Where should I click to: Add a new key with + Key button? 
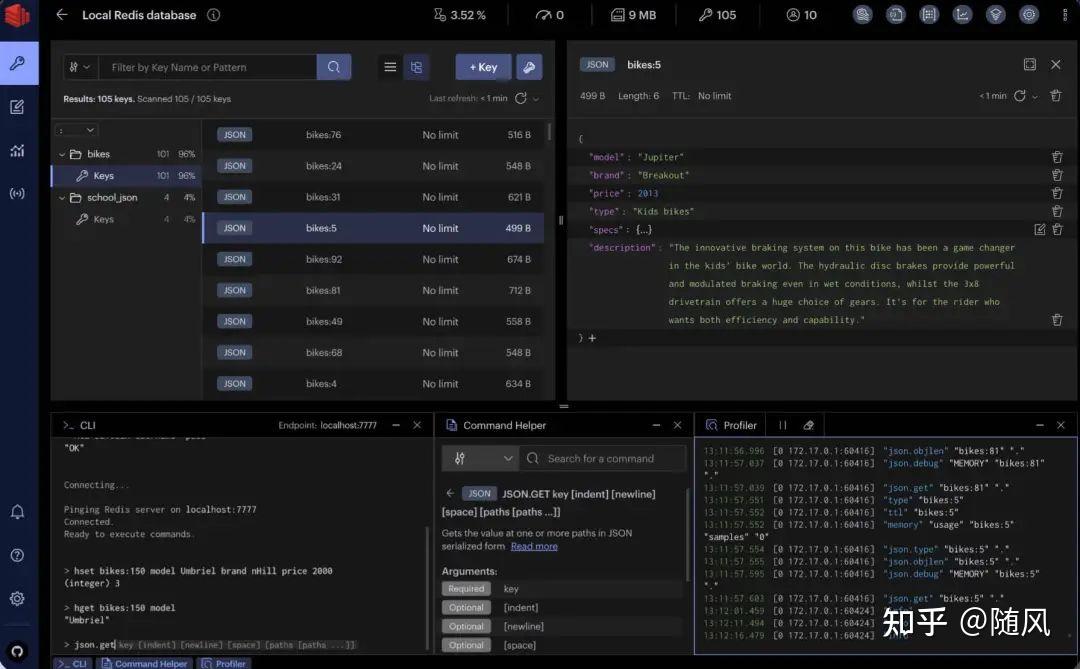click(483, 67)
